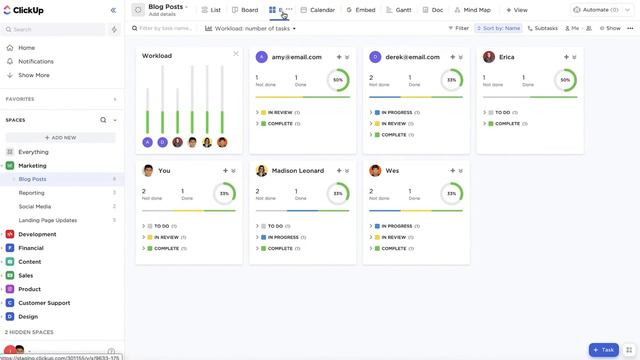Viewport: 640px width, 360px height.
Task: Select Everything in Spaces
Action: pos(33,152)
